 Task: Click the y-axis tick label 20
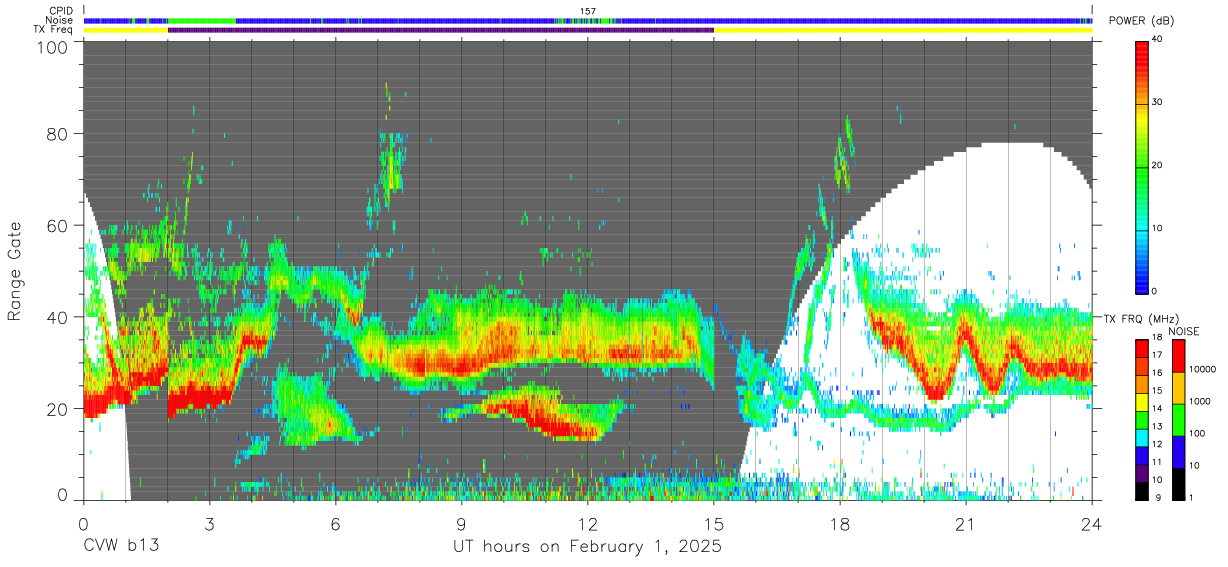click(x=58, y=409)
